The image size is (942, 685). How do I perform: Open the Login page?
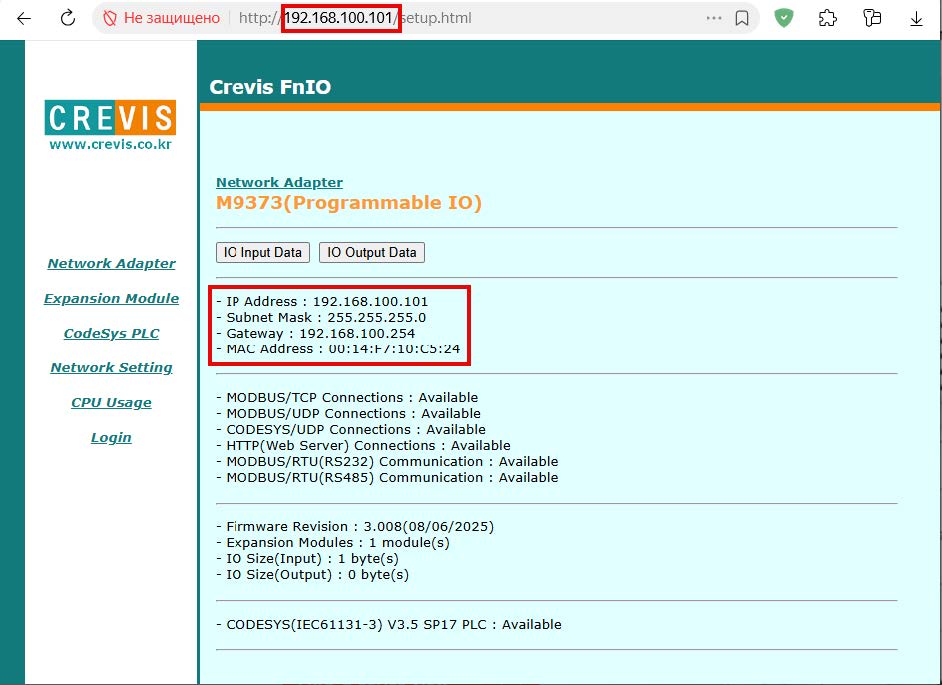(111, 437)
